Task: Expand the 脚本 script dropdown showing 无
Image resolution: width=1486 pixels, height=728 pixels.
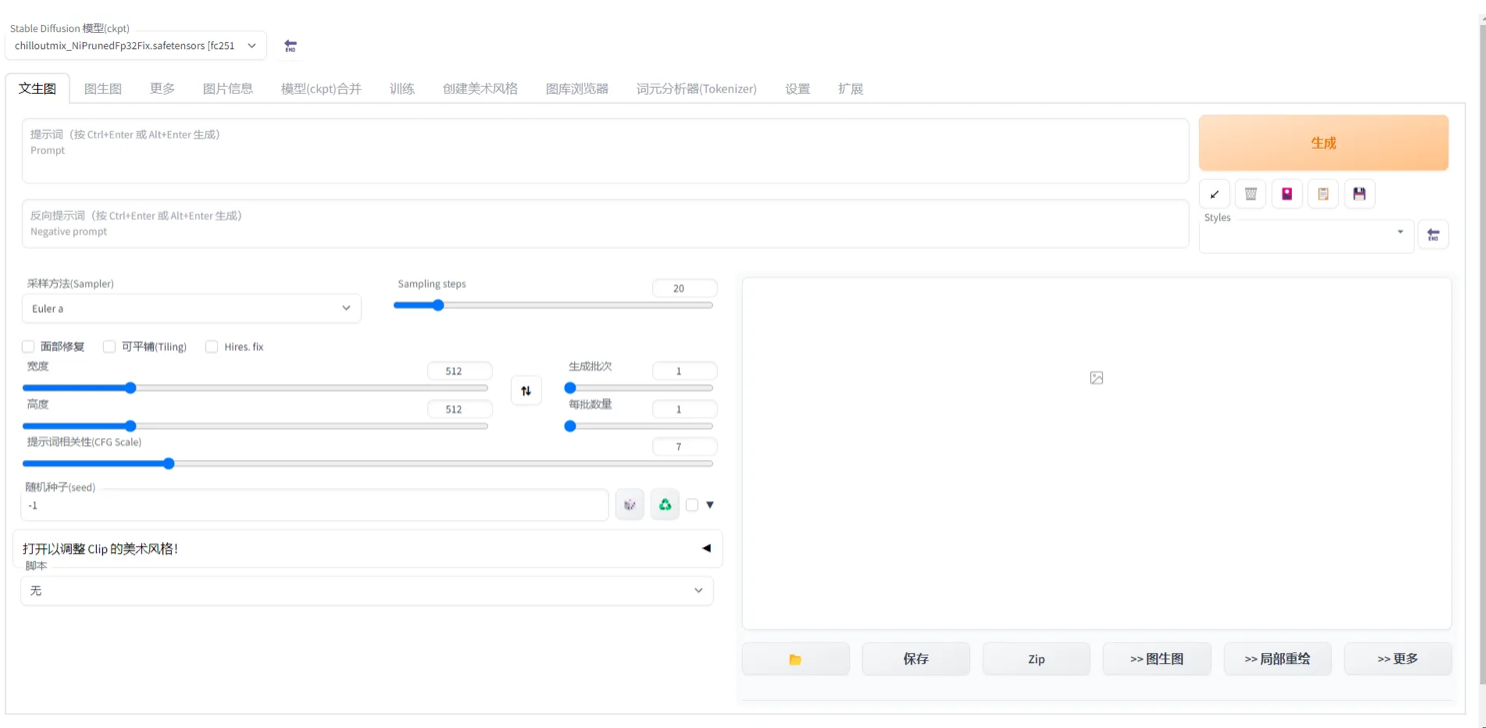Action: pyautogui.click(x=367, y=591)
